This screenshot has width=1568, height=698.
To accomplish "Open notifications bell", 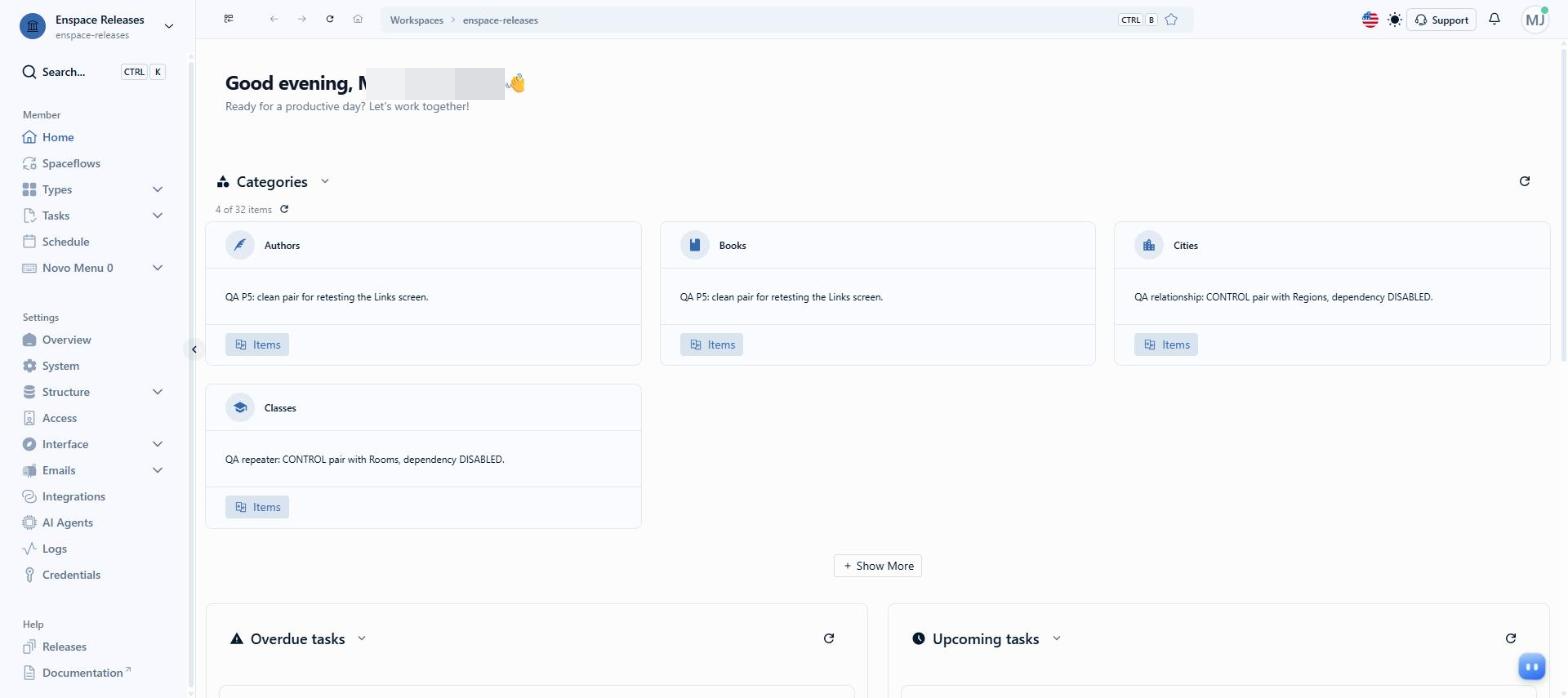I will pyautogui.click(x=1494, y=19).
